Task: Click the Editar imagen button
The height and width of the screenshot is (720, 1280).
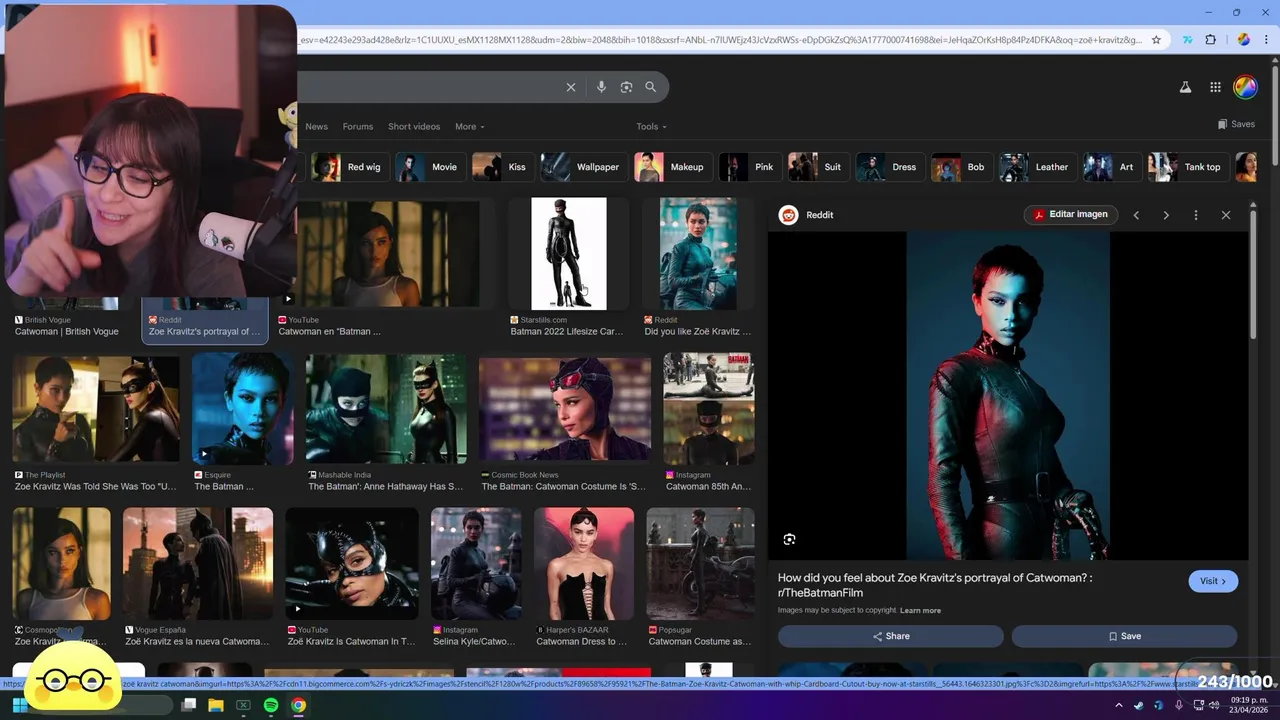Action: point(1070,215)
